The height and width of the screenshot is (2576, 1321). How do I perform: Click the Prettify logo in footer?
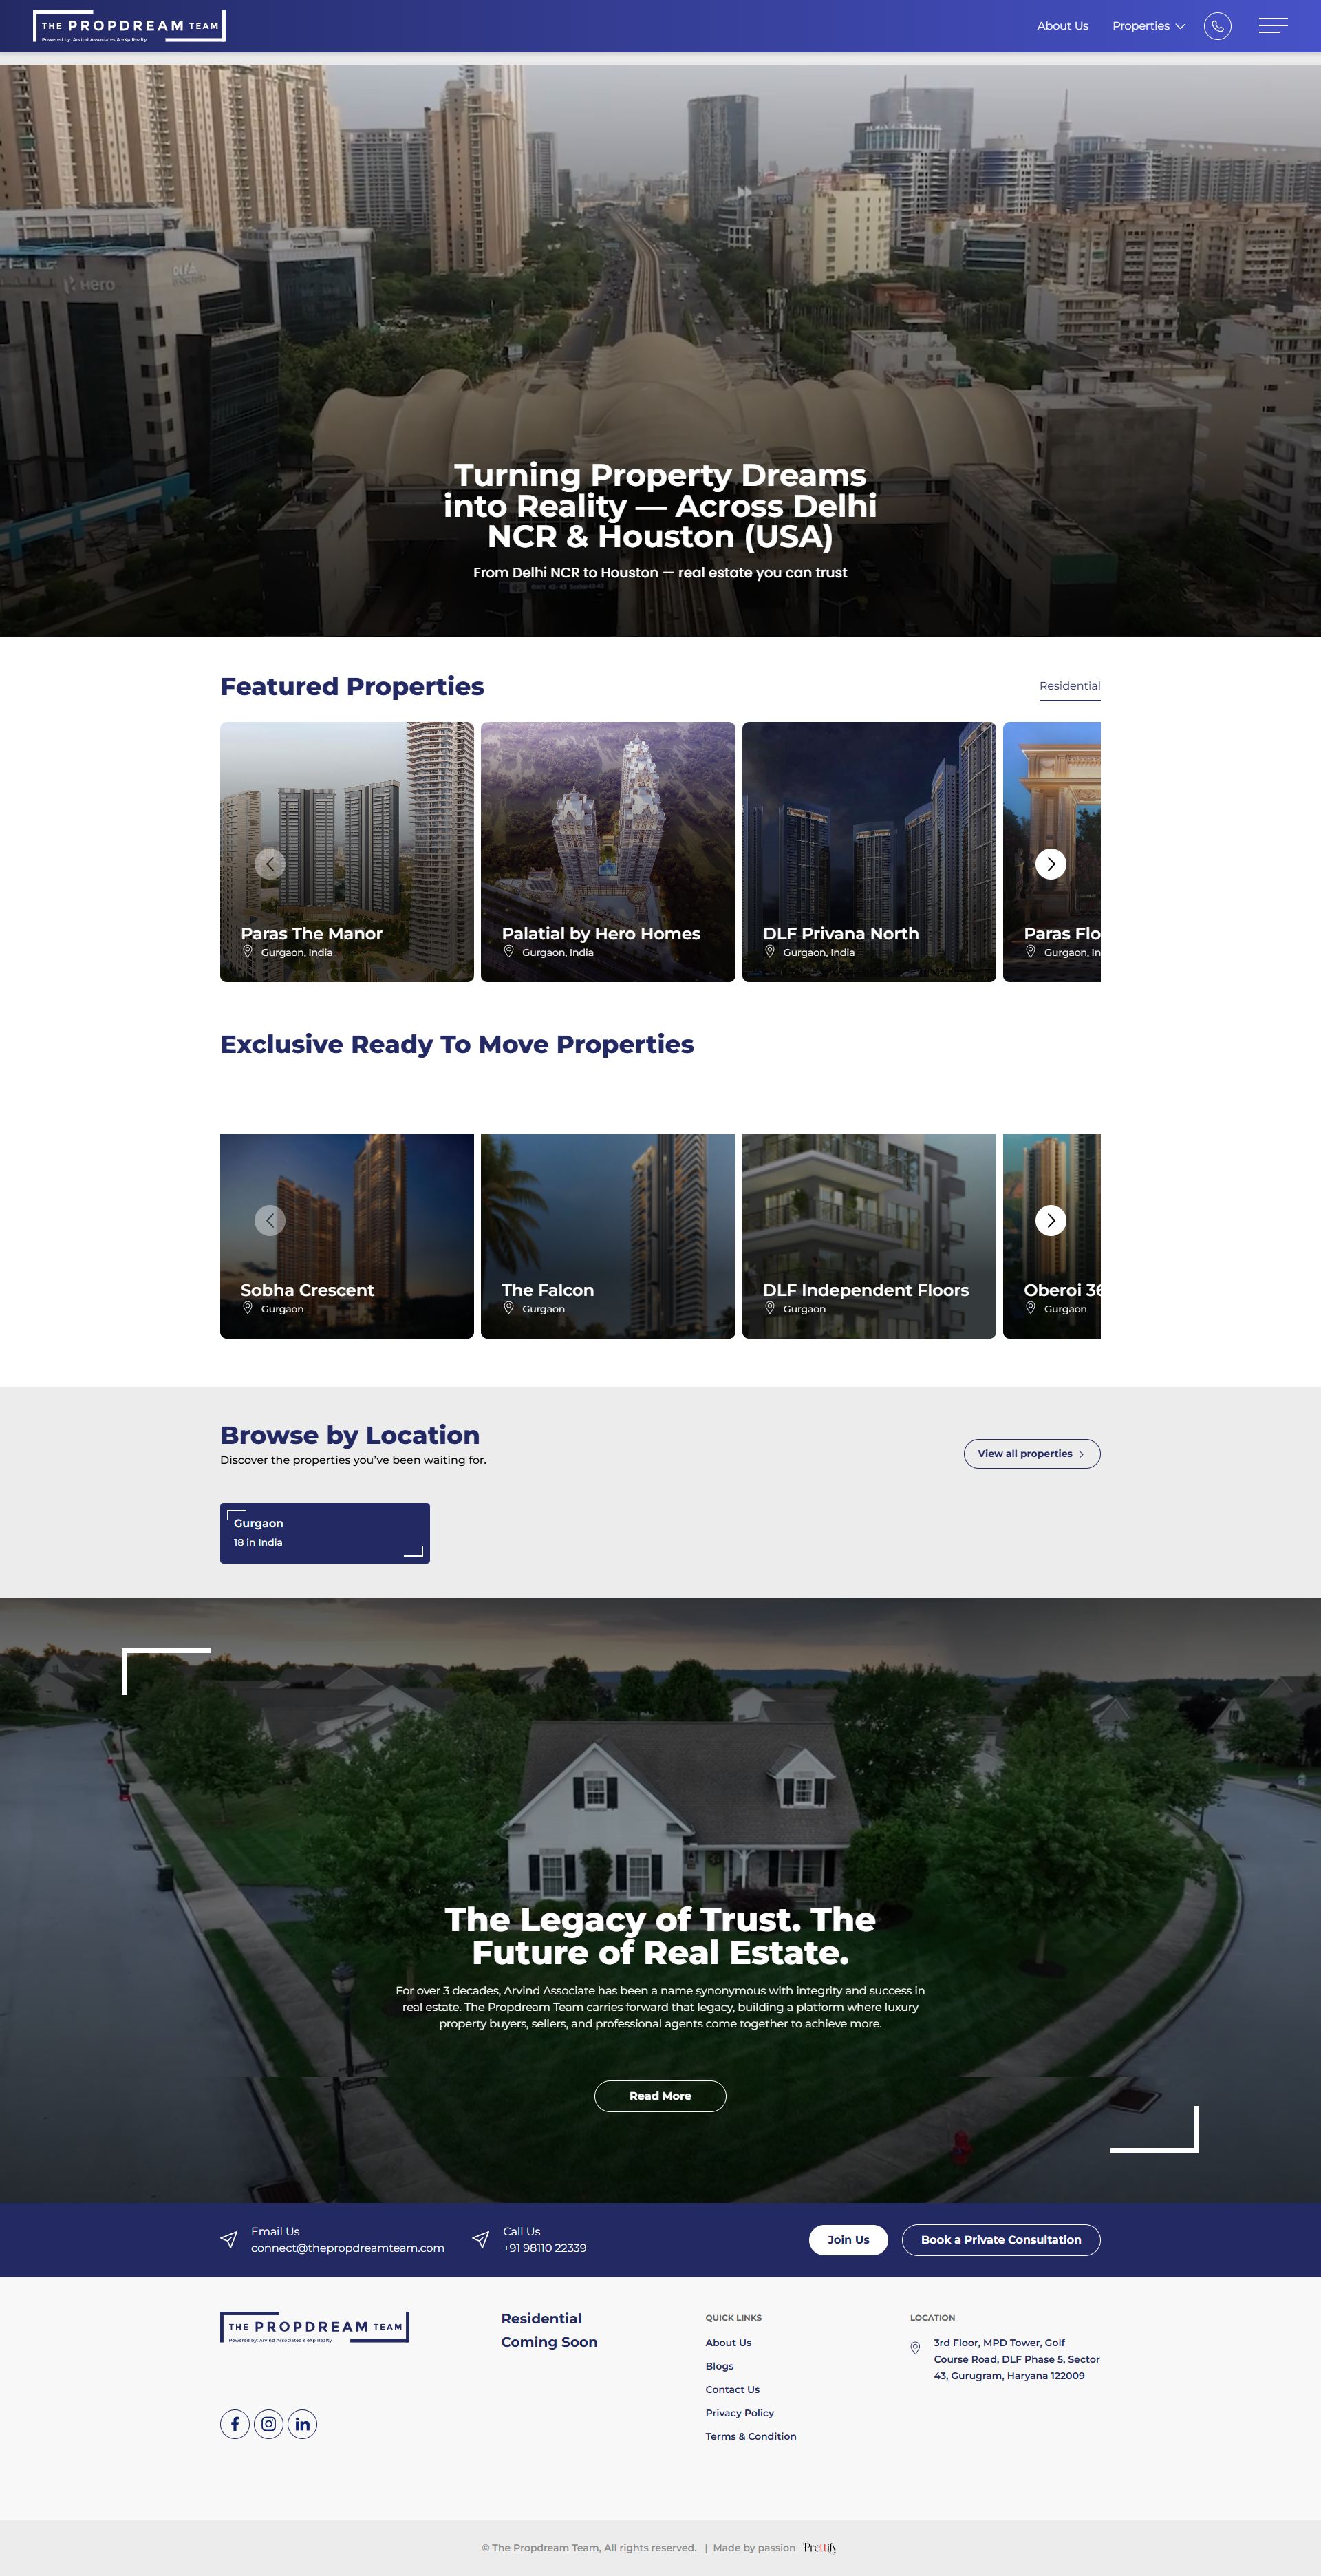(820, 2548)
